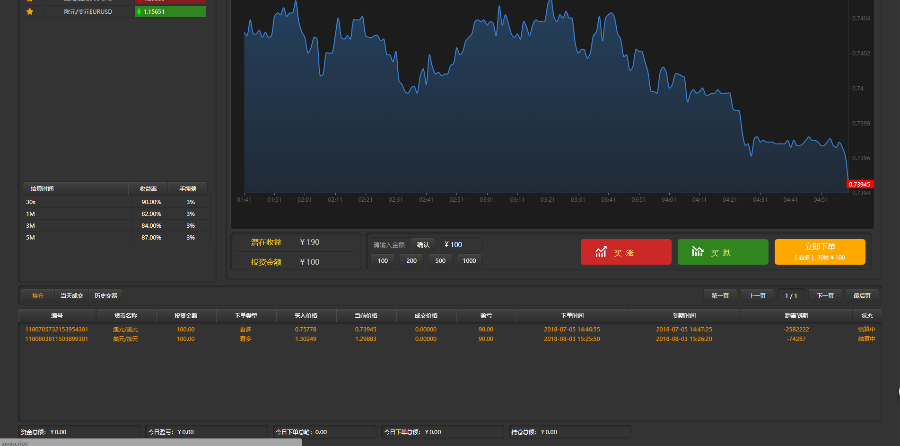The image size is (900, 446).
Task: Click the confirm button next to the amount field
Action: 422,244
